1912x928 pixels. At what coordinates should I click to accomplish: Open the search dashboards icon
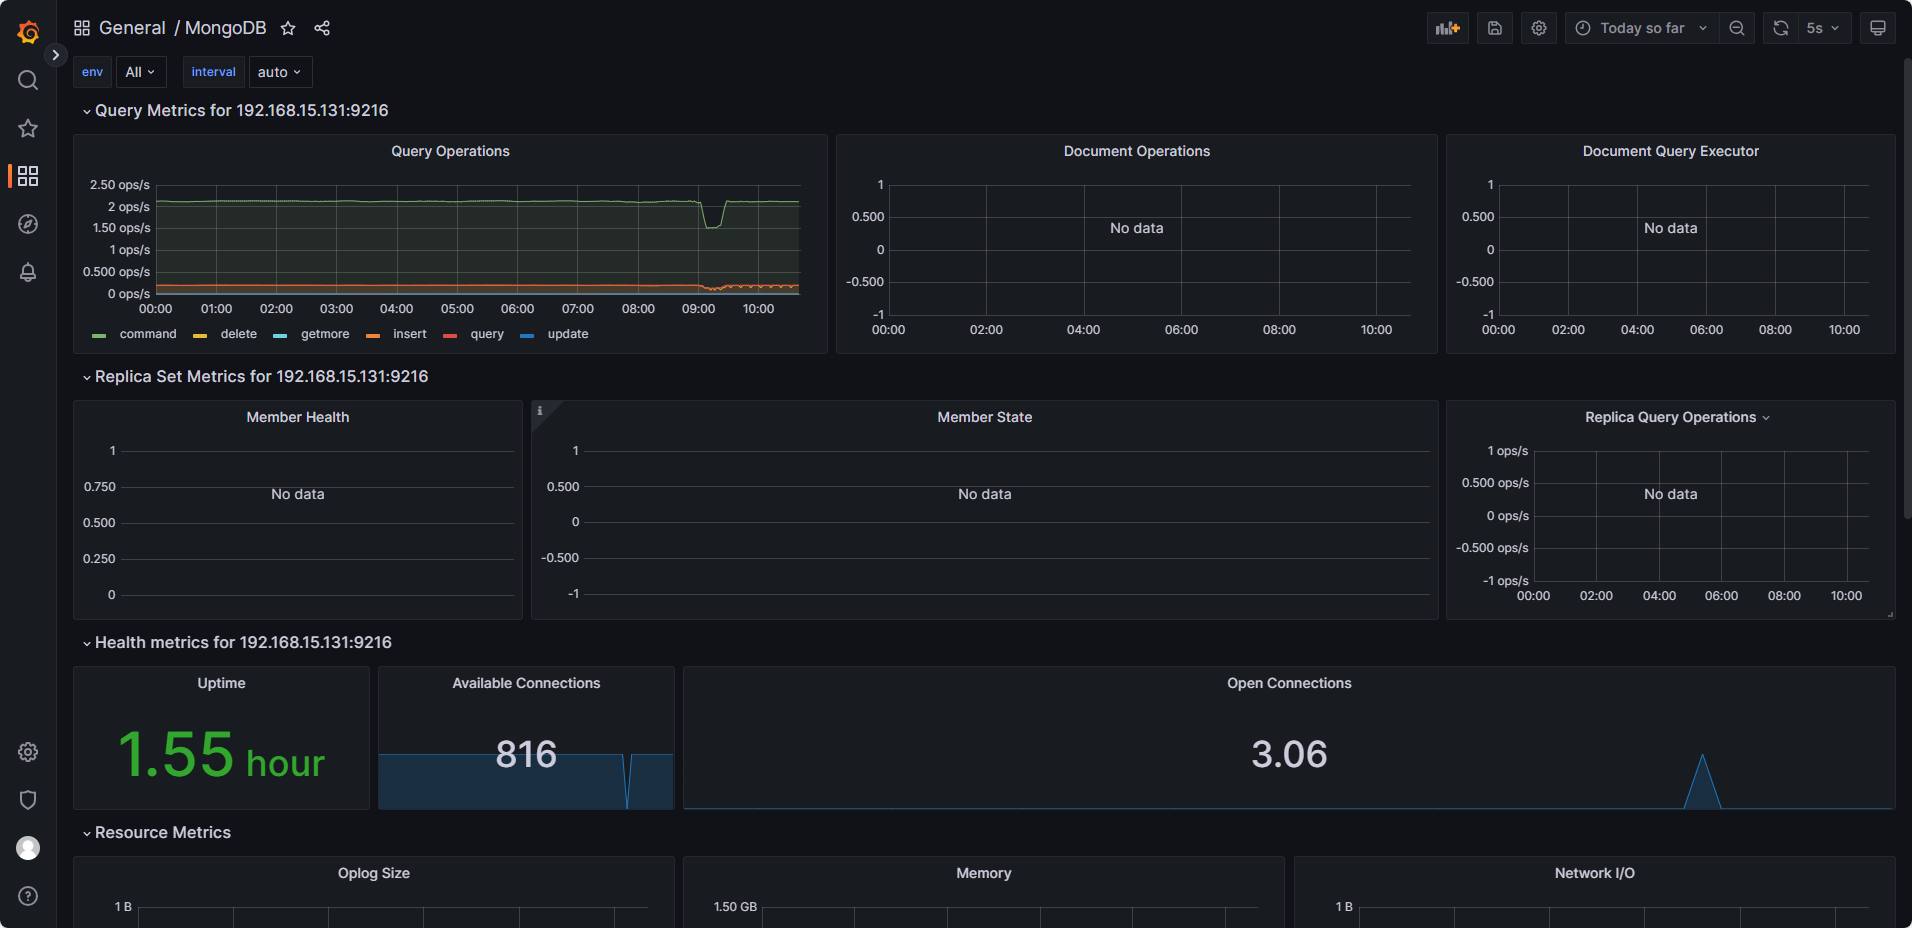point(28,80)
